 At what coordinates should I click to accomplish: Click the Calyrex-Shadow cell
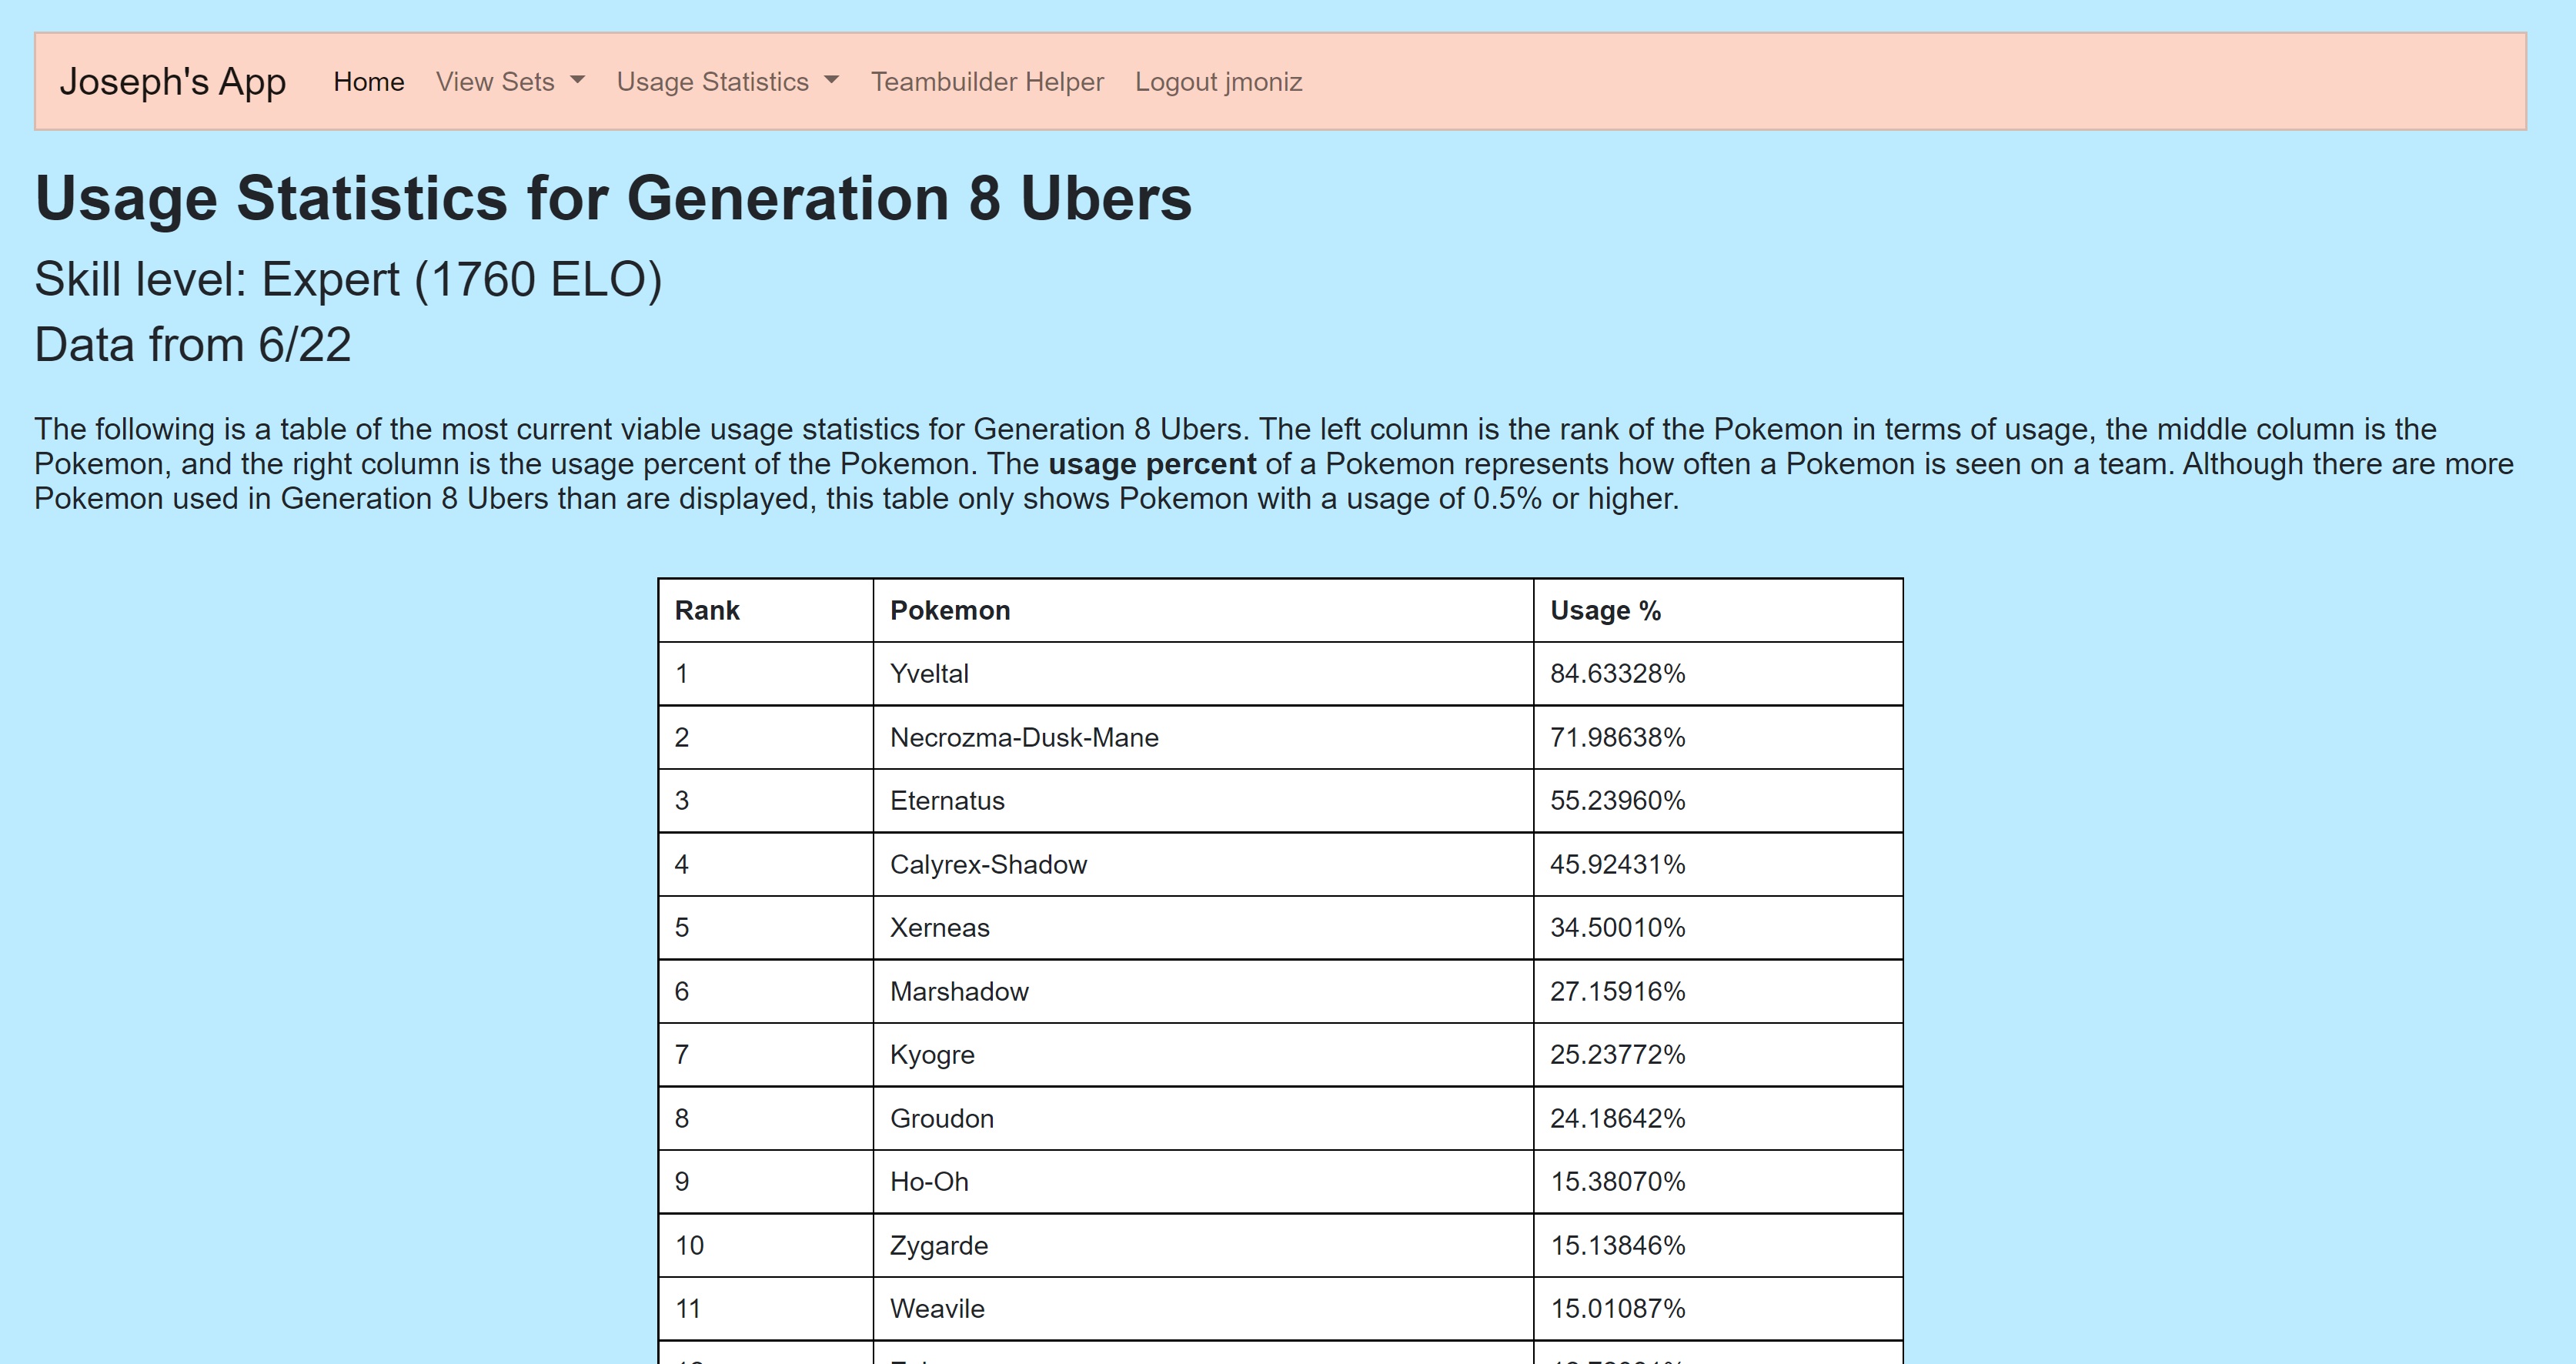click(987, 865)
